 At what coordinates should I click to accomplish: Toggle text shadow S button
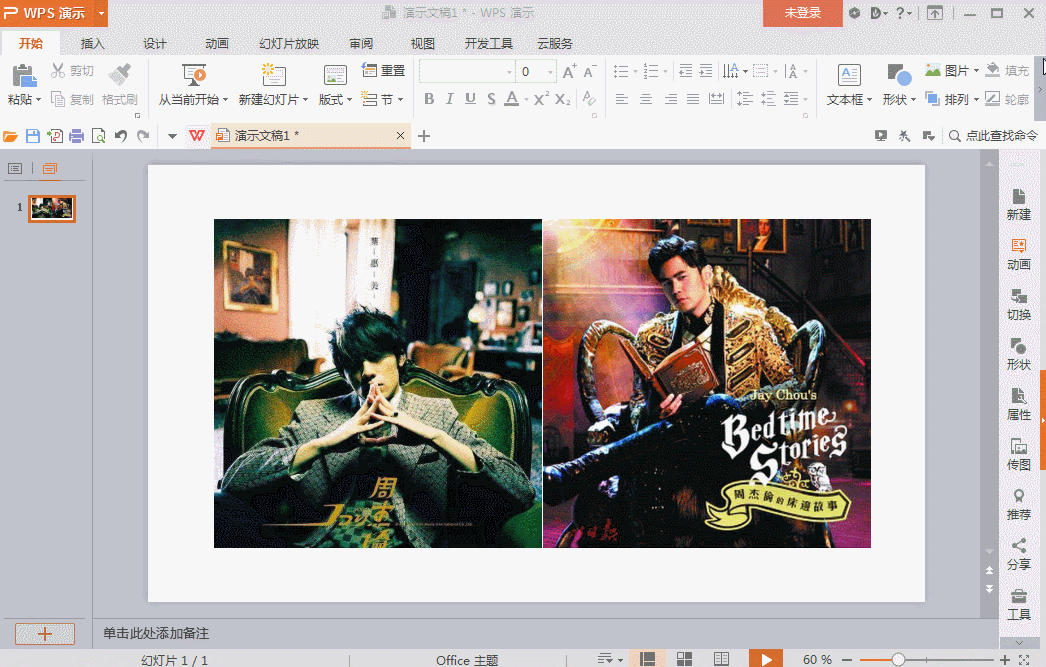491,99
